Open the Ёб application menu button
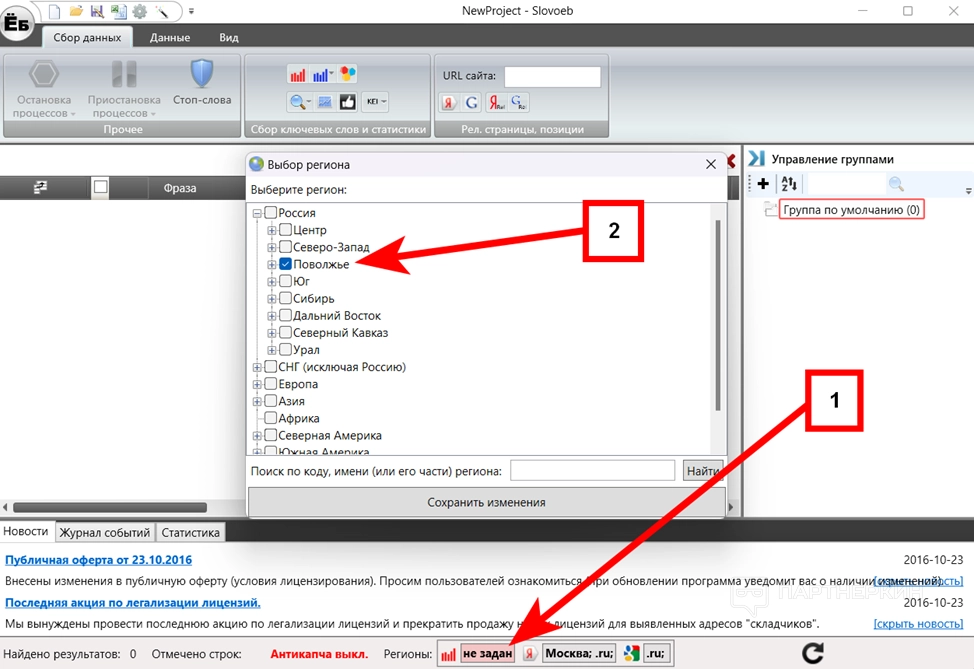This screenshot has height=669, width=974. coord(17,23)
